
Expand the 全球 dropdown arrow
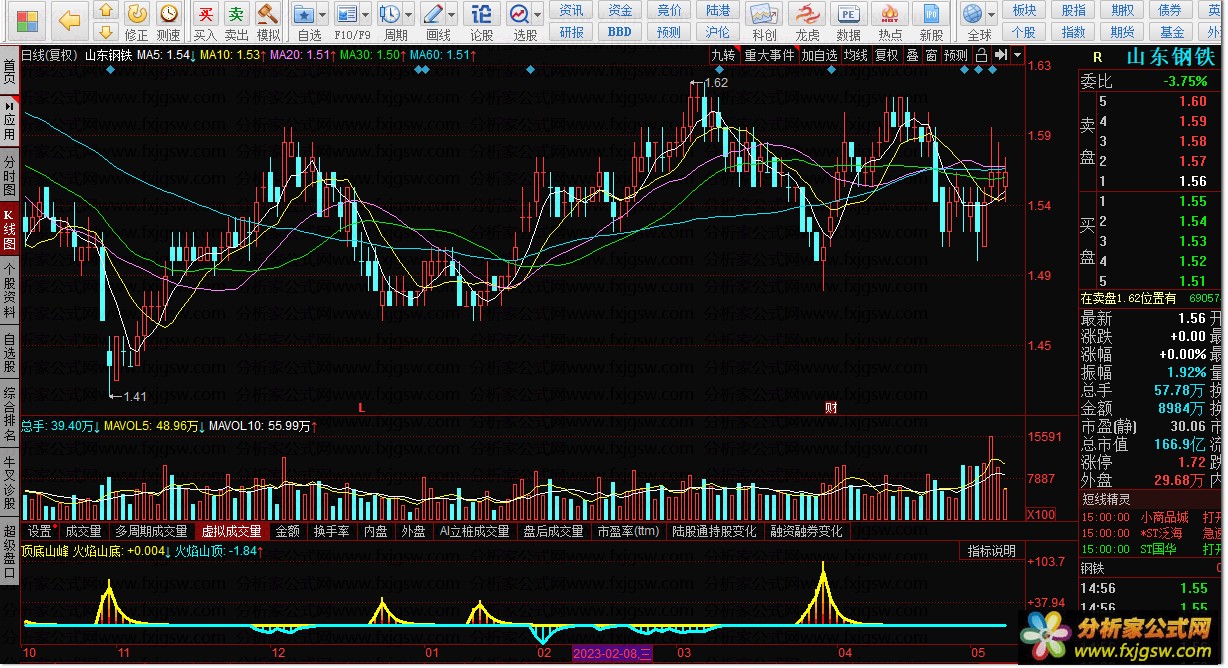pyautogui.click(x=990, y=14)
